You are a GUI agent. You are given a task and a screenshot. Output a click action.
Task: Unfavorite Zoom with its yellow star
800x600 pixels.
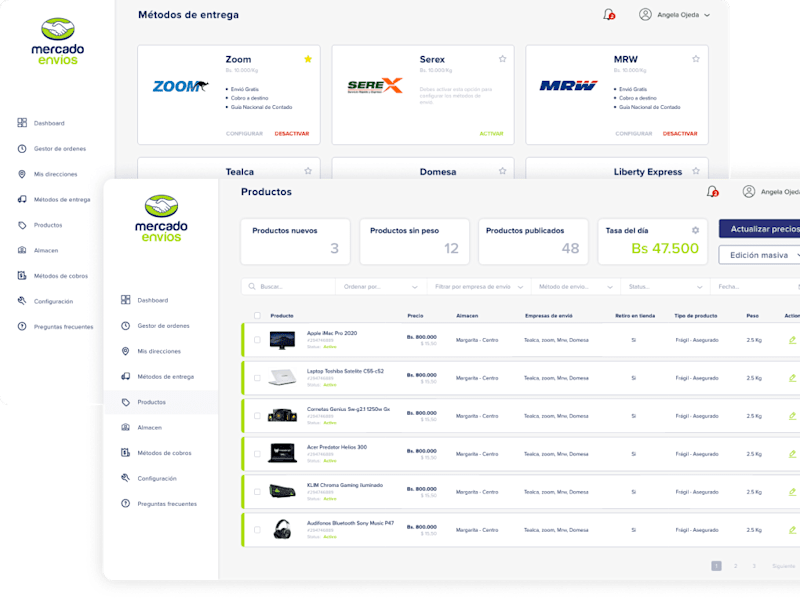tap(308, 59)
